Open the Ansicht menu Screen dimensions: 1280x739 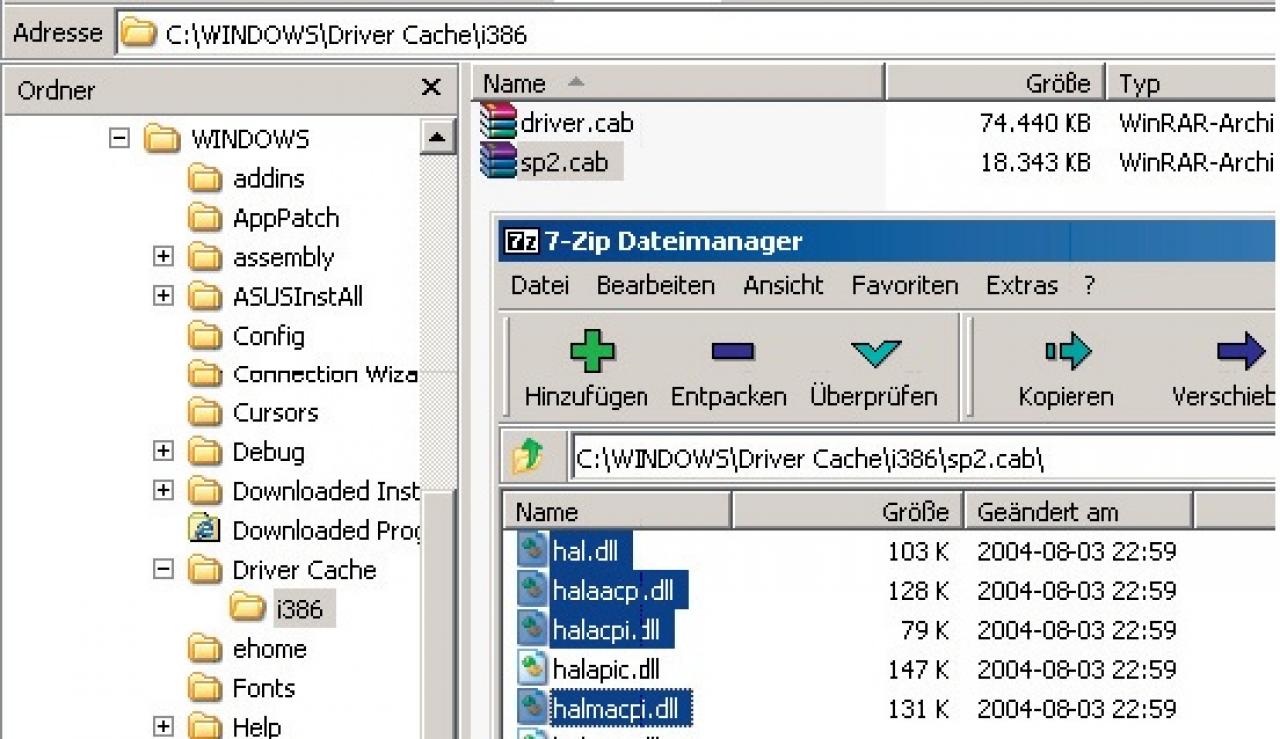click(x=783, y=285)
